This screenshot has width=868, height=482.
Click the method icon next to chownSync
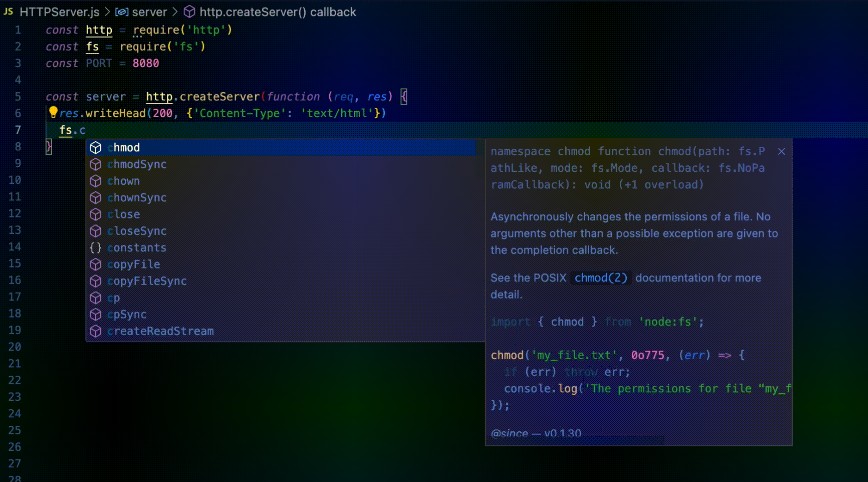coord(95,198)
